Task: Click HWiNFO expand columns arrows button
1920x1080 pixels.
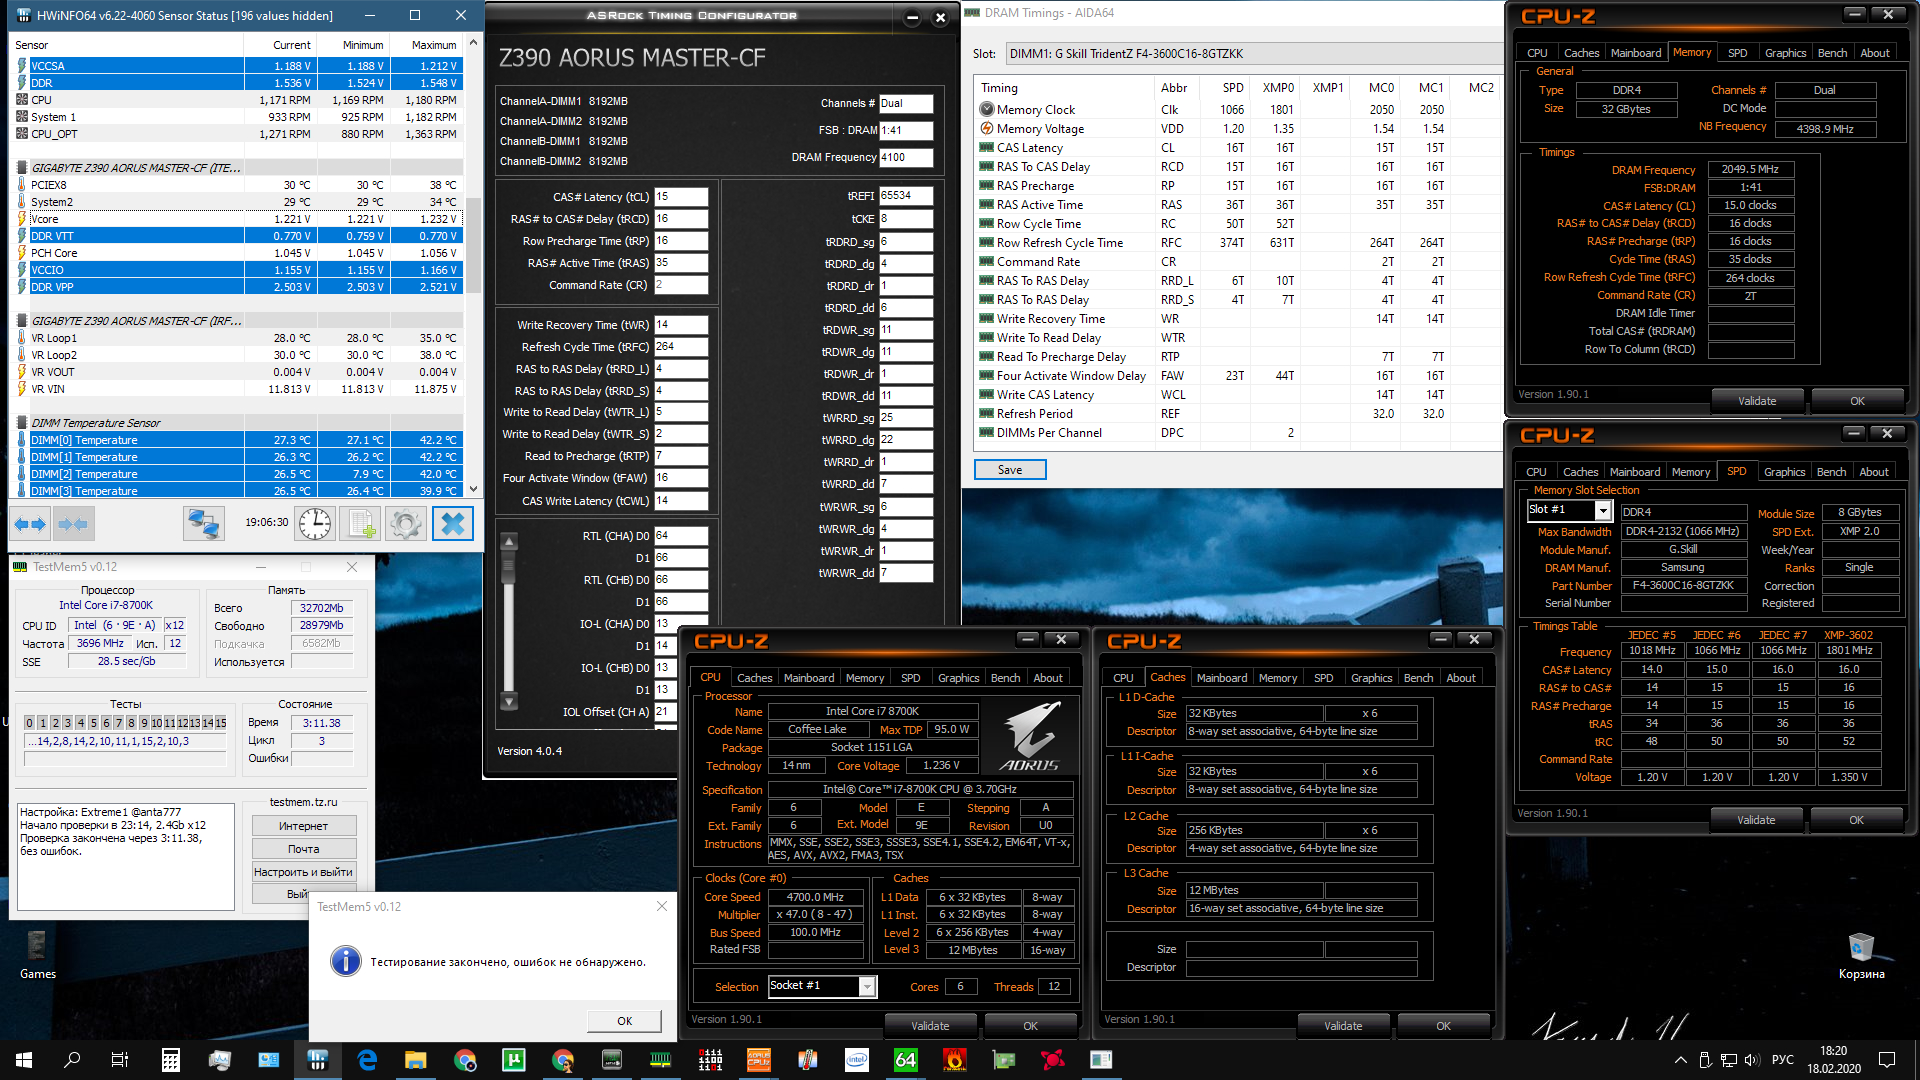Action: click(x=30, y=523)
